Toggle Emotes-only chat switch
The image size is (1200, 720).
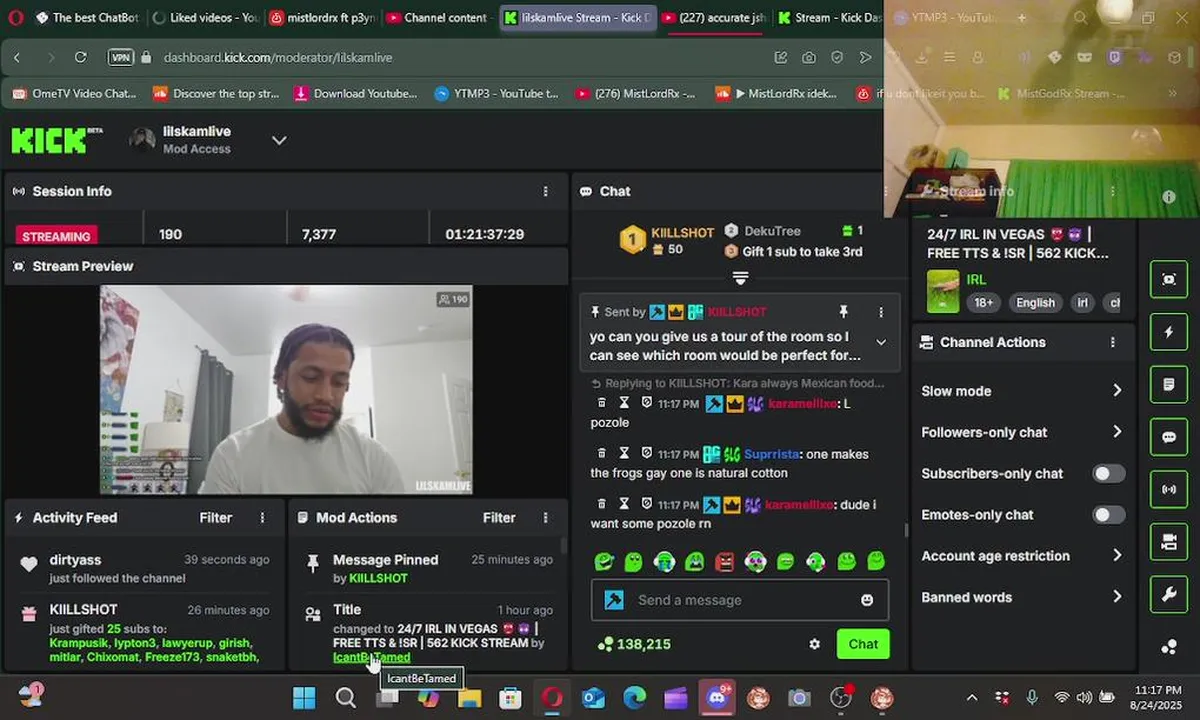tap(1108, 515)
